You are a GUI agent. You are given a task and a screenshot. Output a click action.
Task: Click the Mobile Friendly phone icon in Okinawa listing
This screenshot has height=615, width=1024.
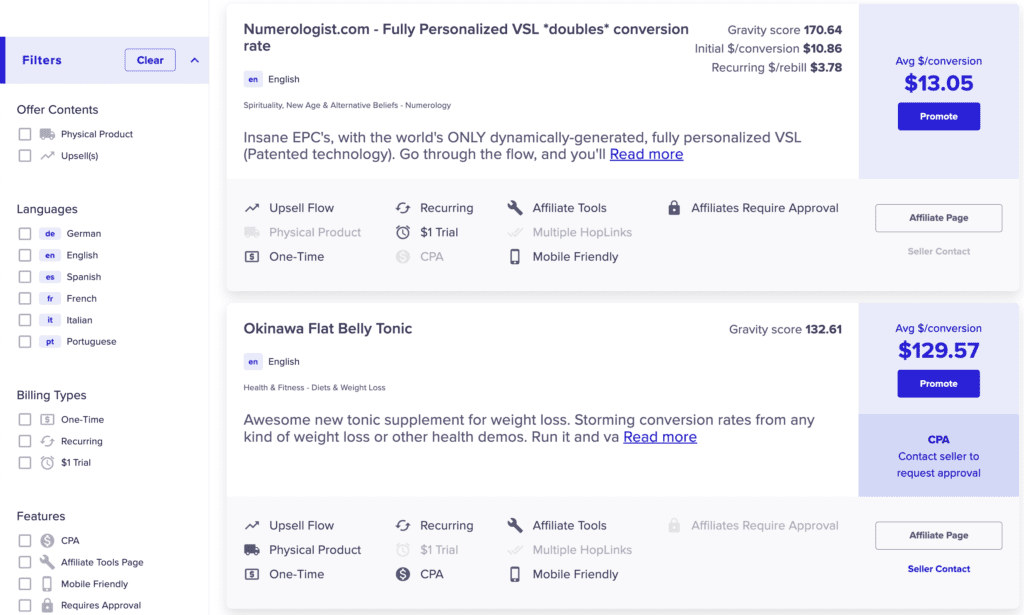point(515,574)
